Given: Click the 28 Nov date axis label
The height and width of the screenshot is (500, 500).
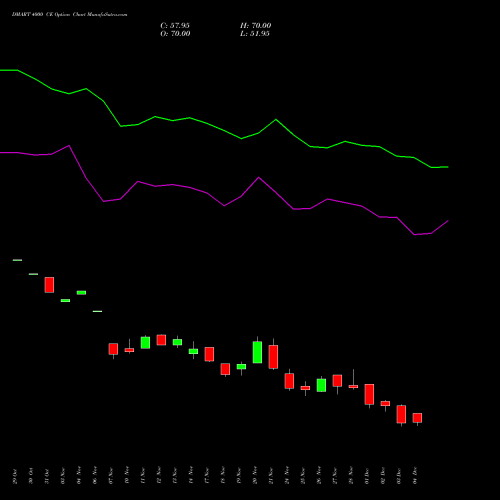Looking at the screenshot, I should click(x=351, y=476).
